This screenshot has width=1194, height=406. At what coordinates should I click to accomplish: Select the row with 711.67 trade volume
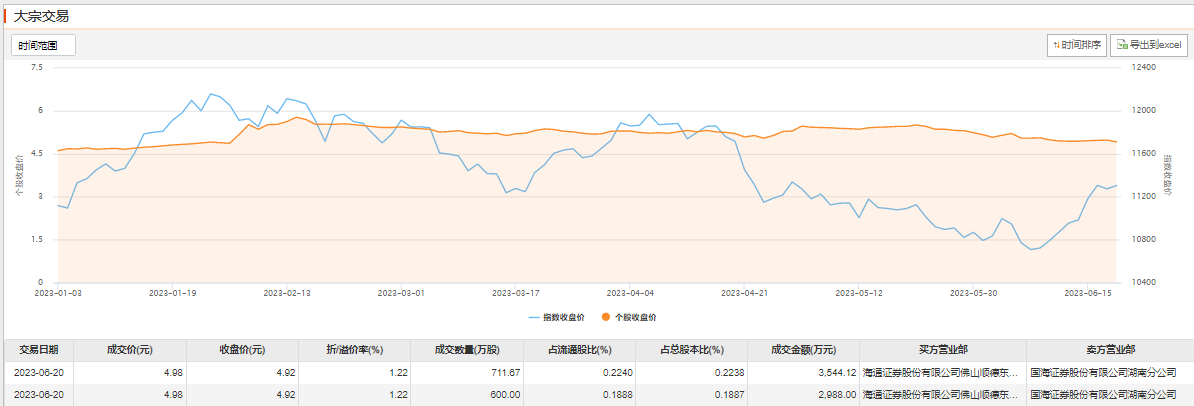502,373
